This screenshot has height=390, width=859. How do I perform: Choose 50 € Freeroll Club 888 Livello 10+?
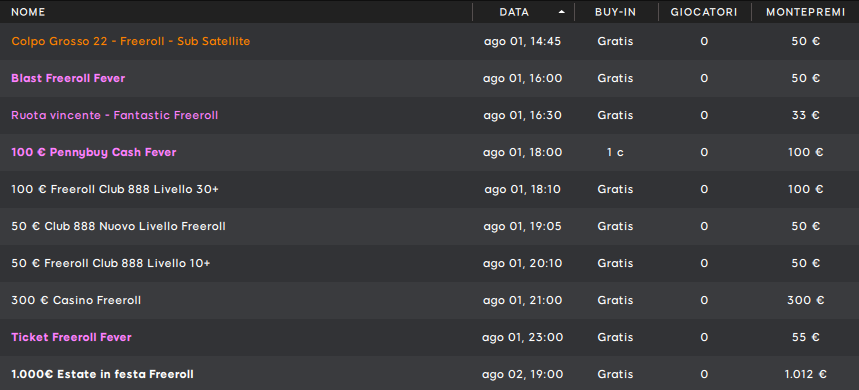430,263
